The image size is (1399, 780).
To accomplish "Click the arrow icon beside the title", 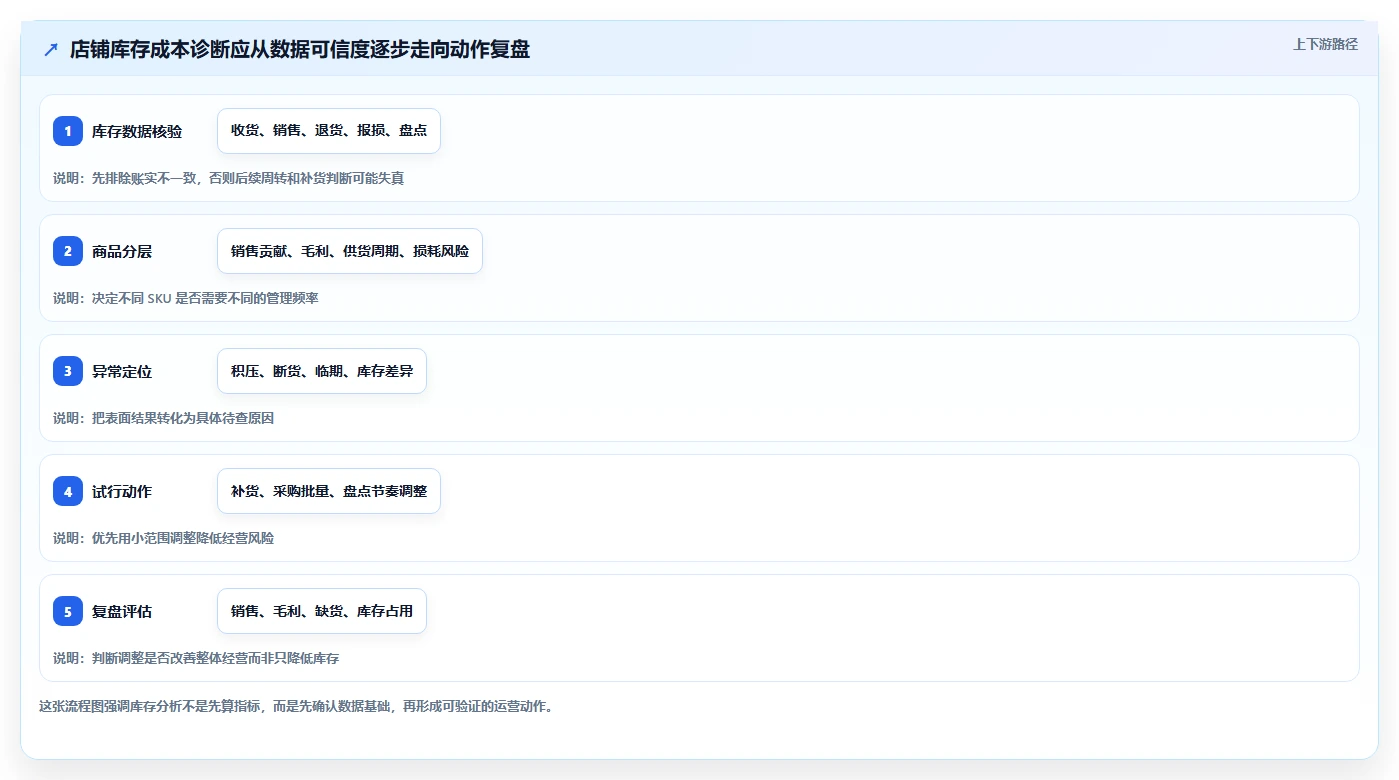I will 51,49.
